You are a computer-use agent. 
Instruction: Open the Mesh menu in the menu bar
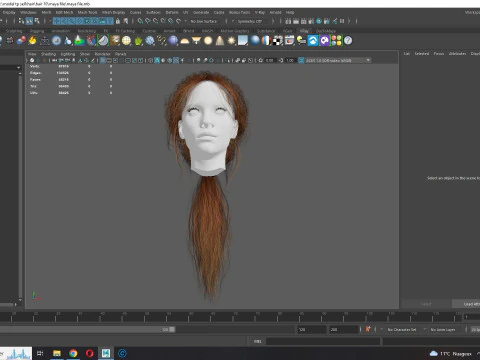pyautogui.click(x=46, y=12)
